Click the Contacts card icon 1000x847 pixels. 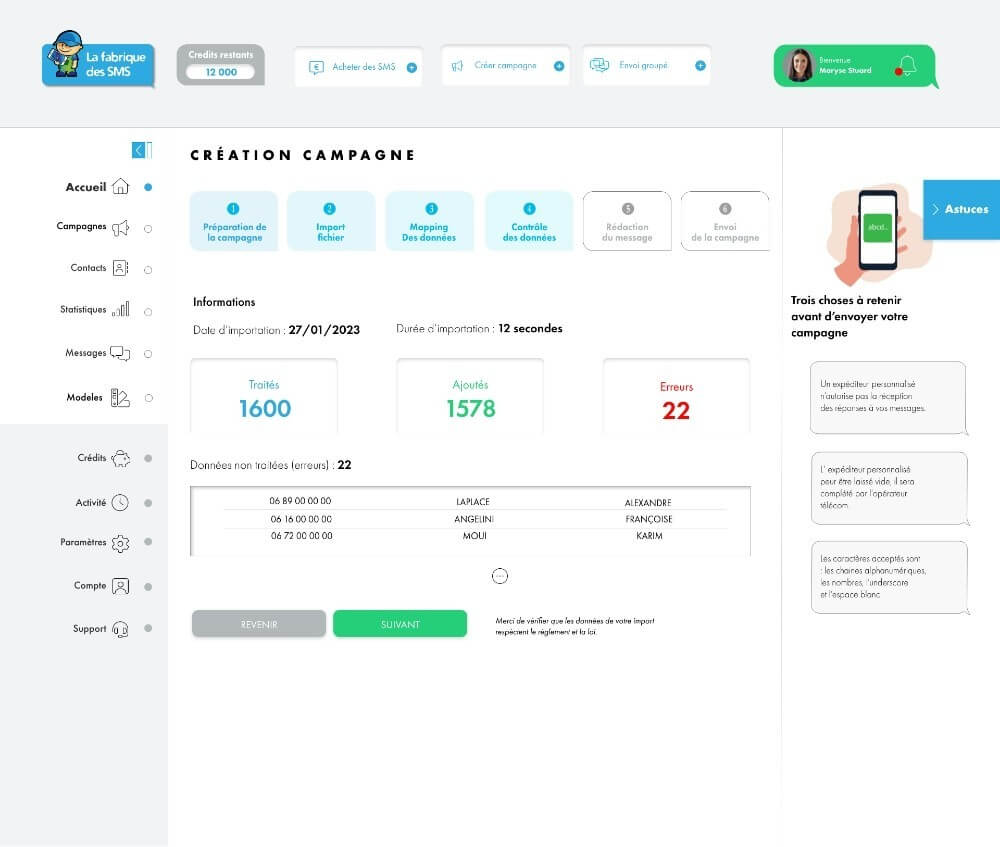(x=120, y=268)
